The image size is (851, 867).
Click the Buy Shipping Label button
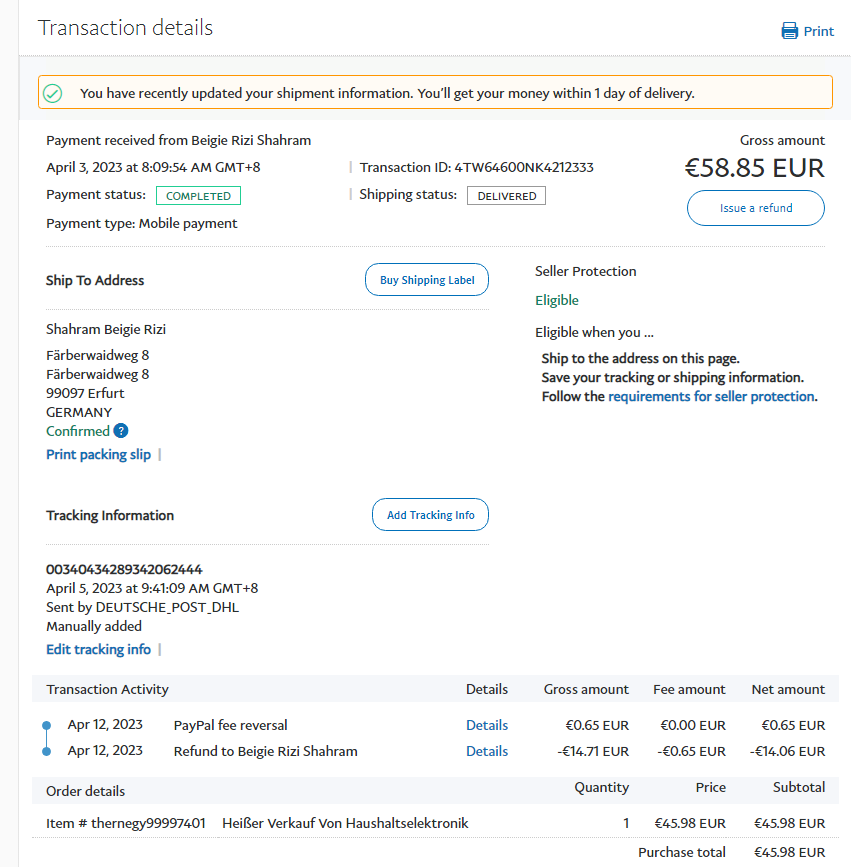click(x=427, y=280)
